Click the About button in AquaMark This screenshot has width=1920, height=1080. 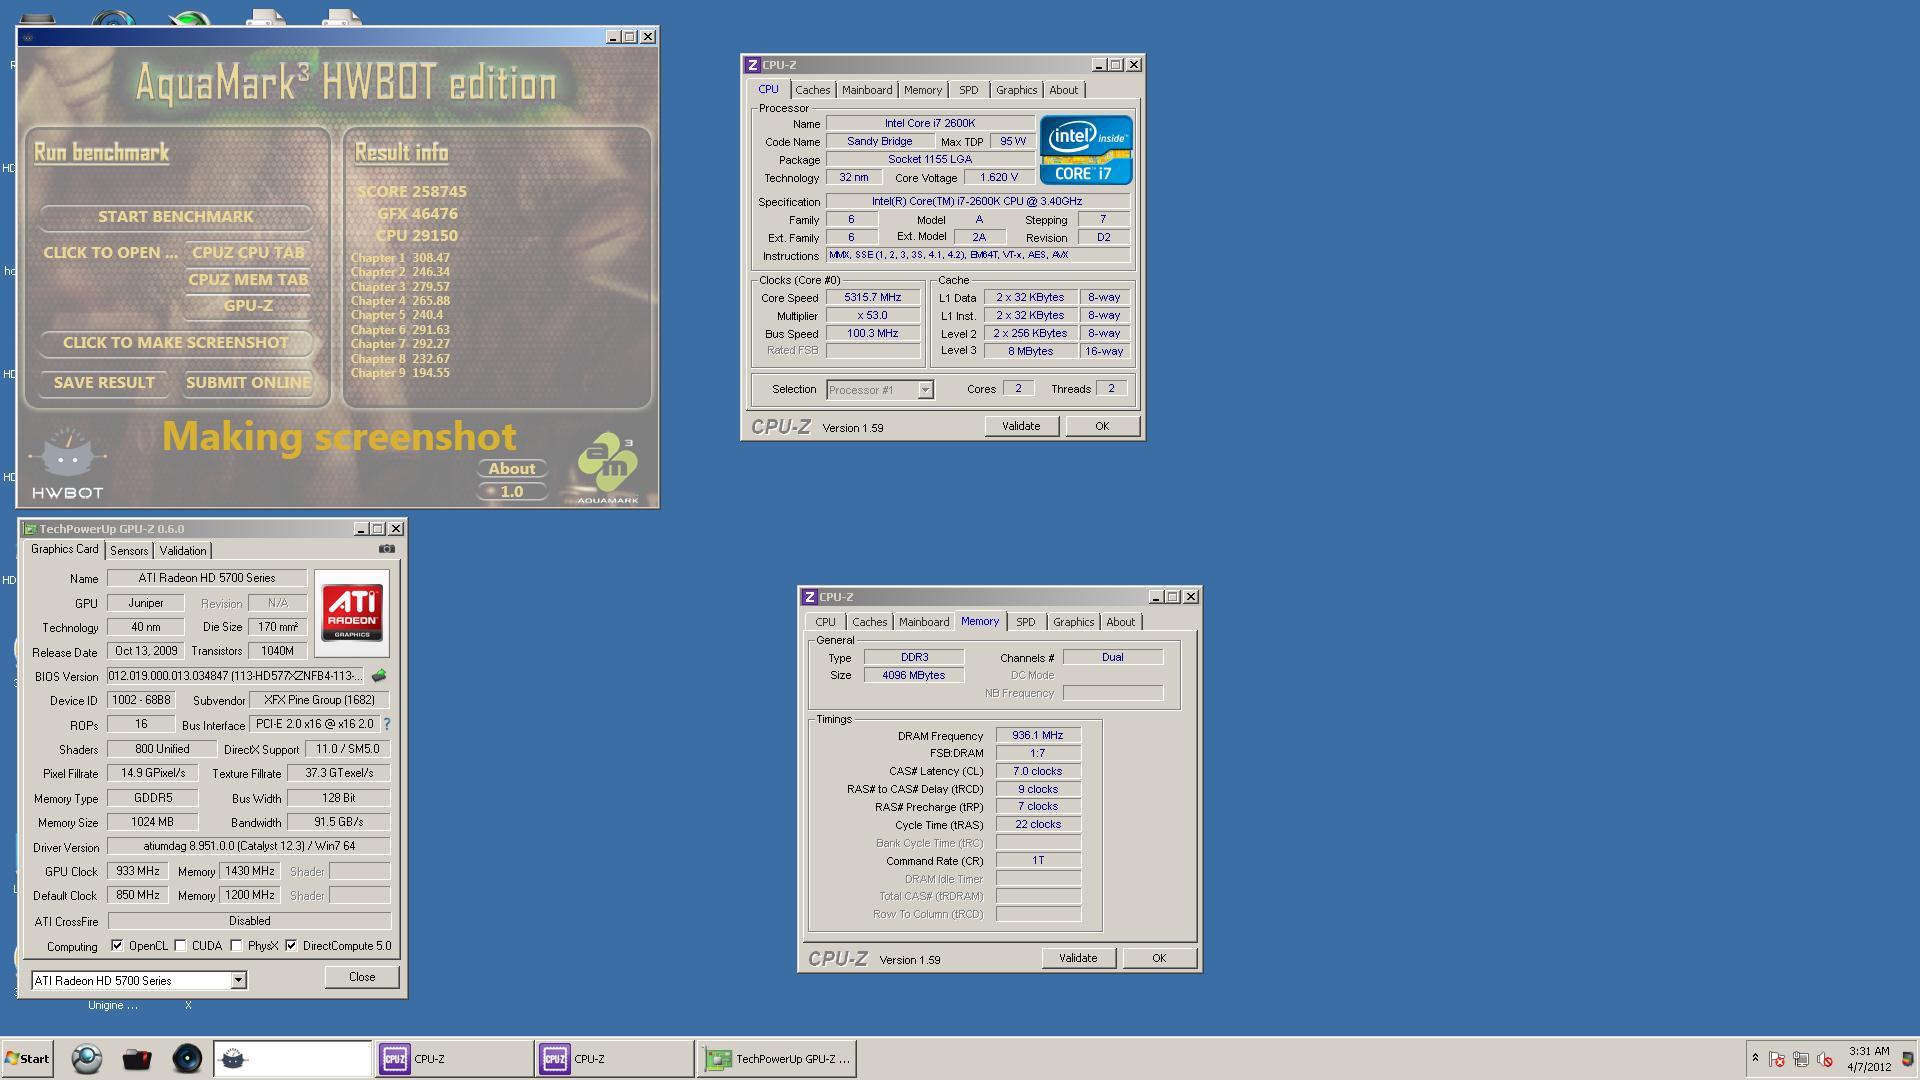click(512, 469)
